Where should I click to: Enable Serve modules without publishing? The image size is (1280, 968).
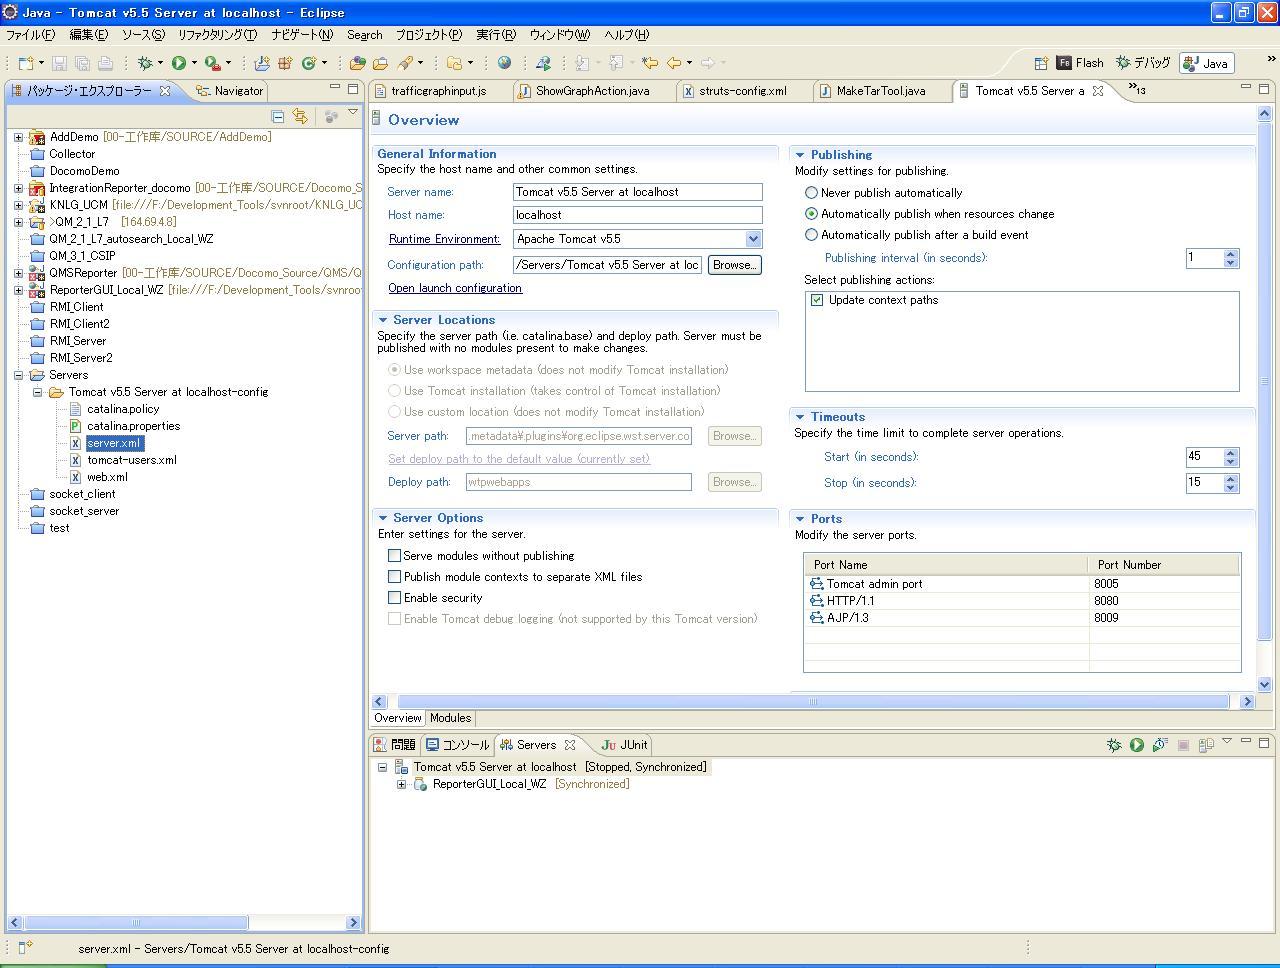394,556
